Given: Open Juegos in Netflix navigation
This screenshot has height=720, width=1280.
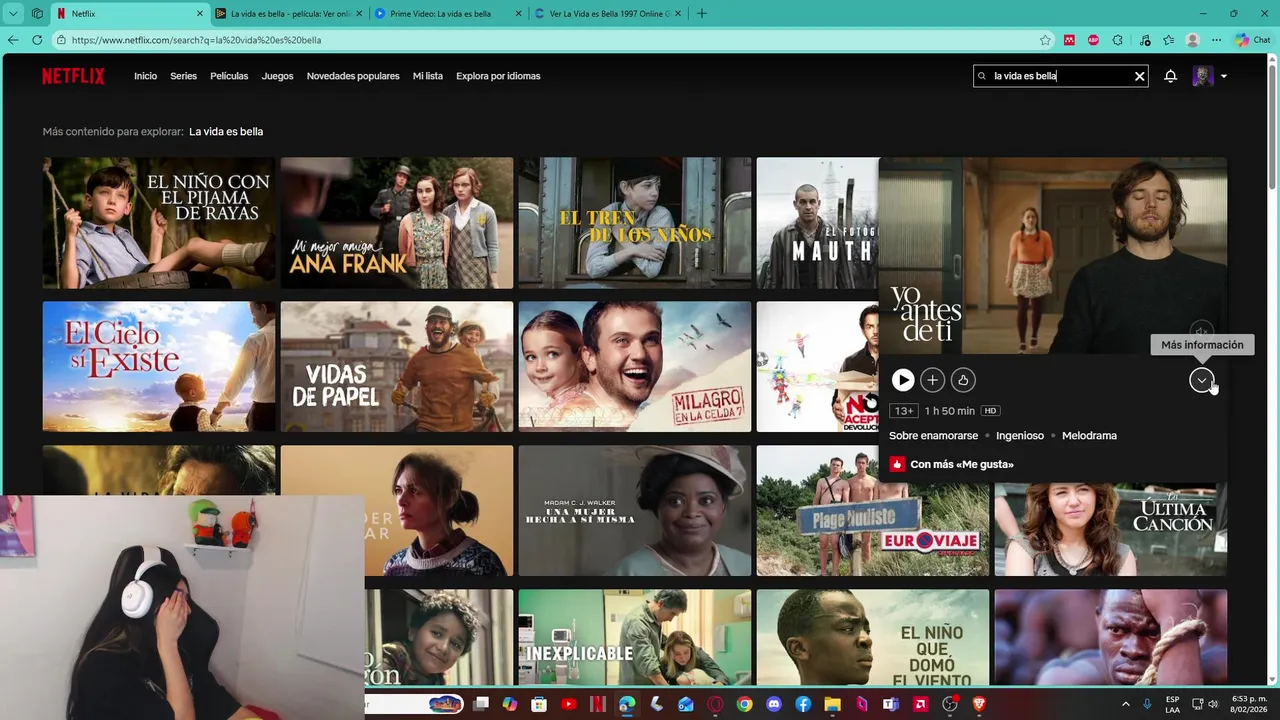Looking at the screenshot, I should (277, 76).
